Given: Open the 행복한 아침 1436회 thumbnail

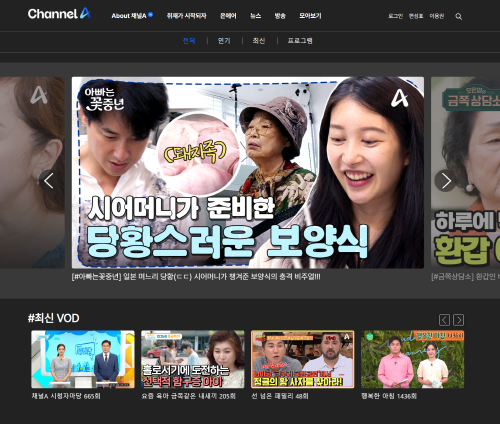Looking at the screenshot, I should click(x=412, y=359).
